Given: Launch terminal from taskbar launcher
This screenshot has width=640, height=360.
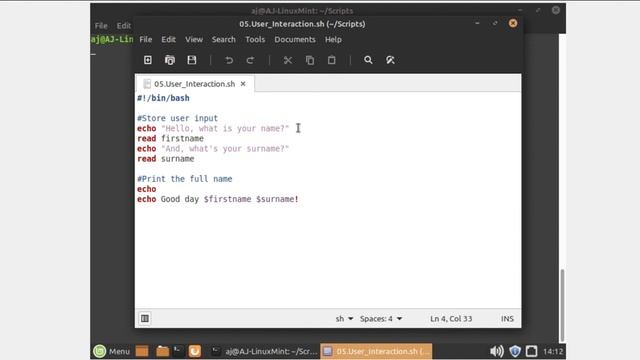Looking at the screenshot, I should [x=178, y=351].
